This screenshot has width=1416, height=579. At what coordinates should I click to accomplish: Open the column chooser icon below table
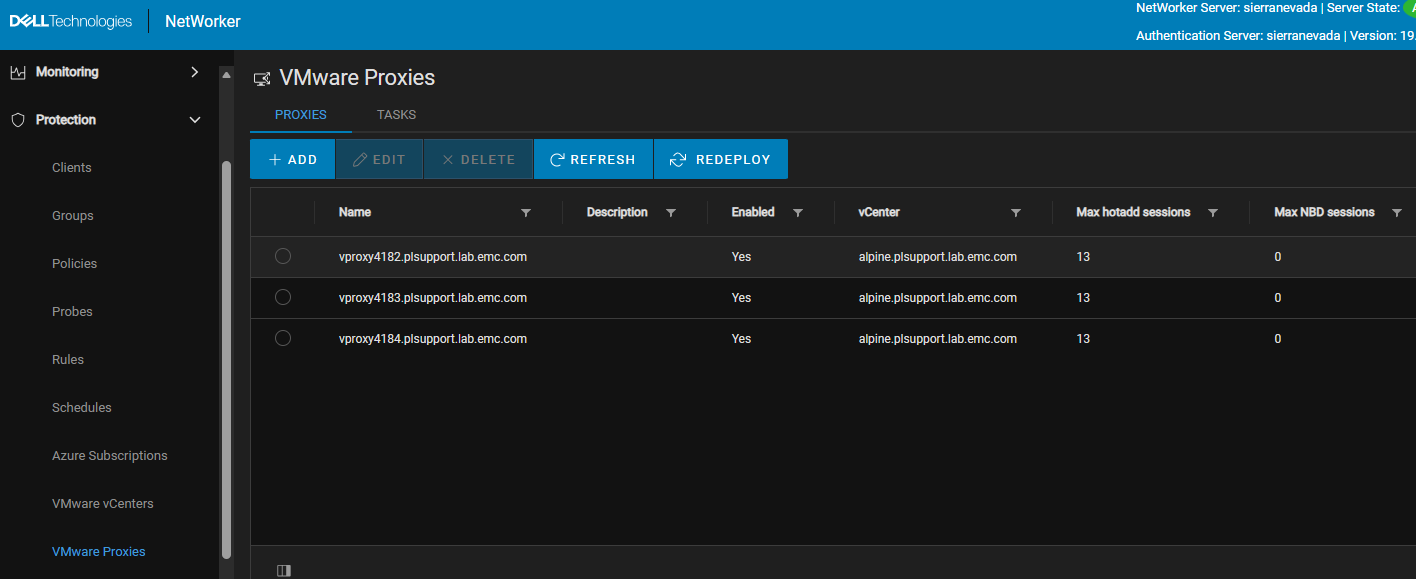point(283,571)
